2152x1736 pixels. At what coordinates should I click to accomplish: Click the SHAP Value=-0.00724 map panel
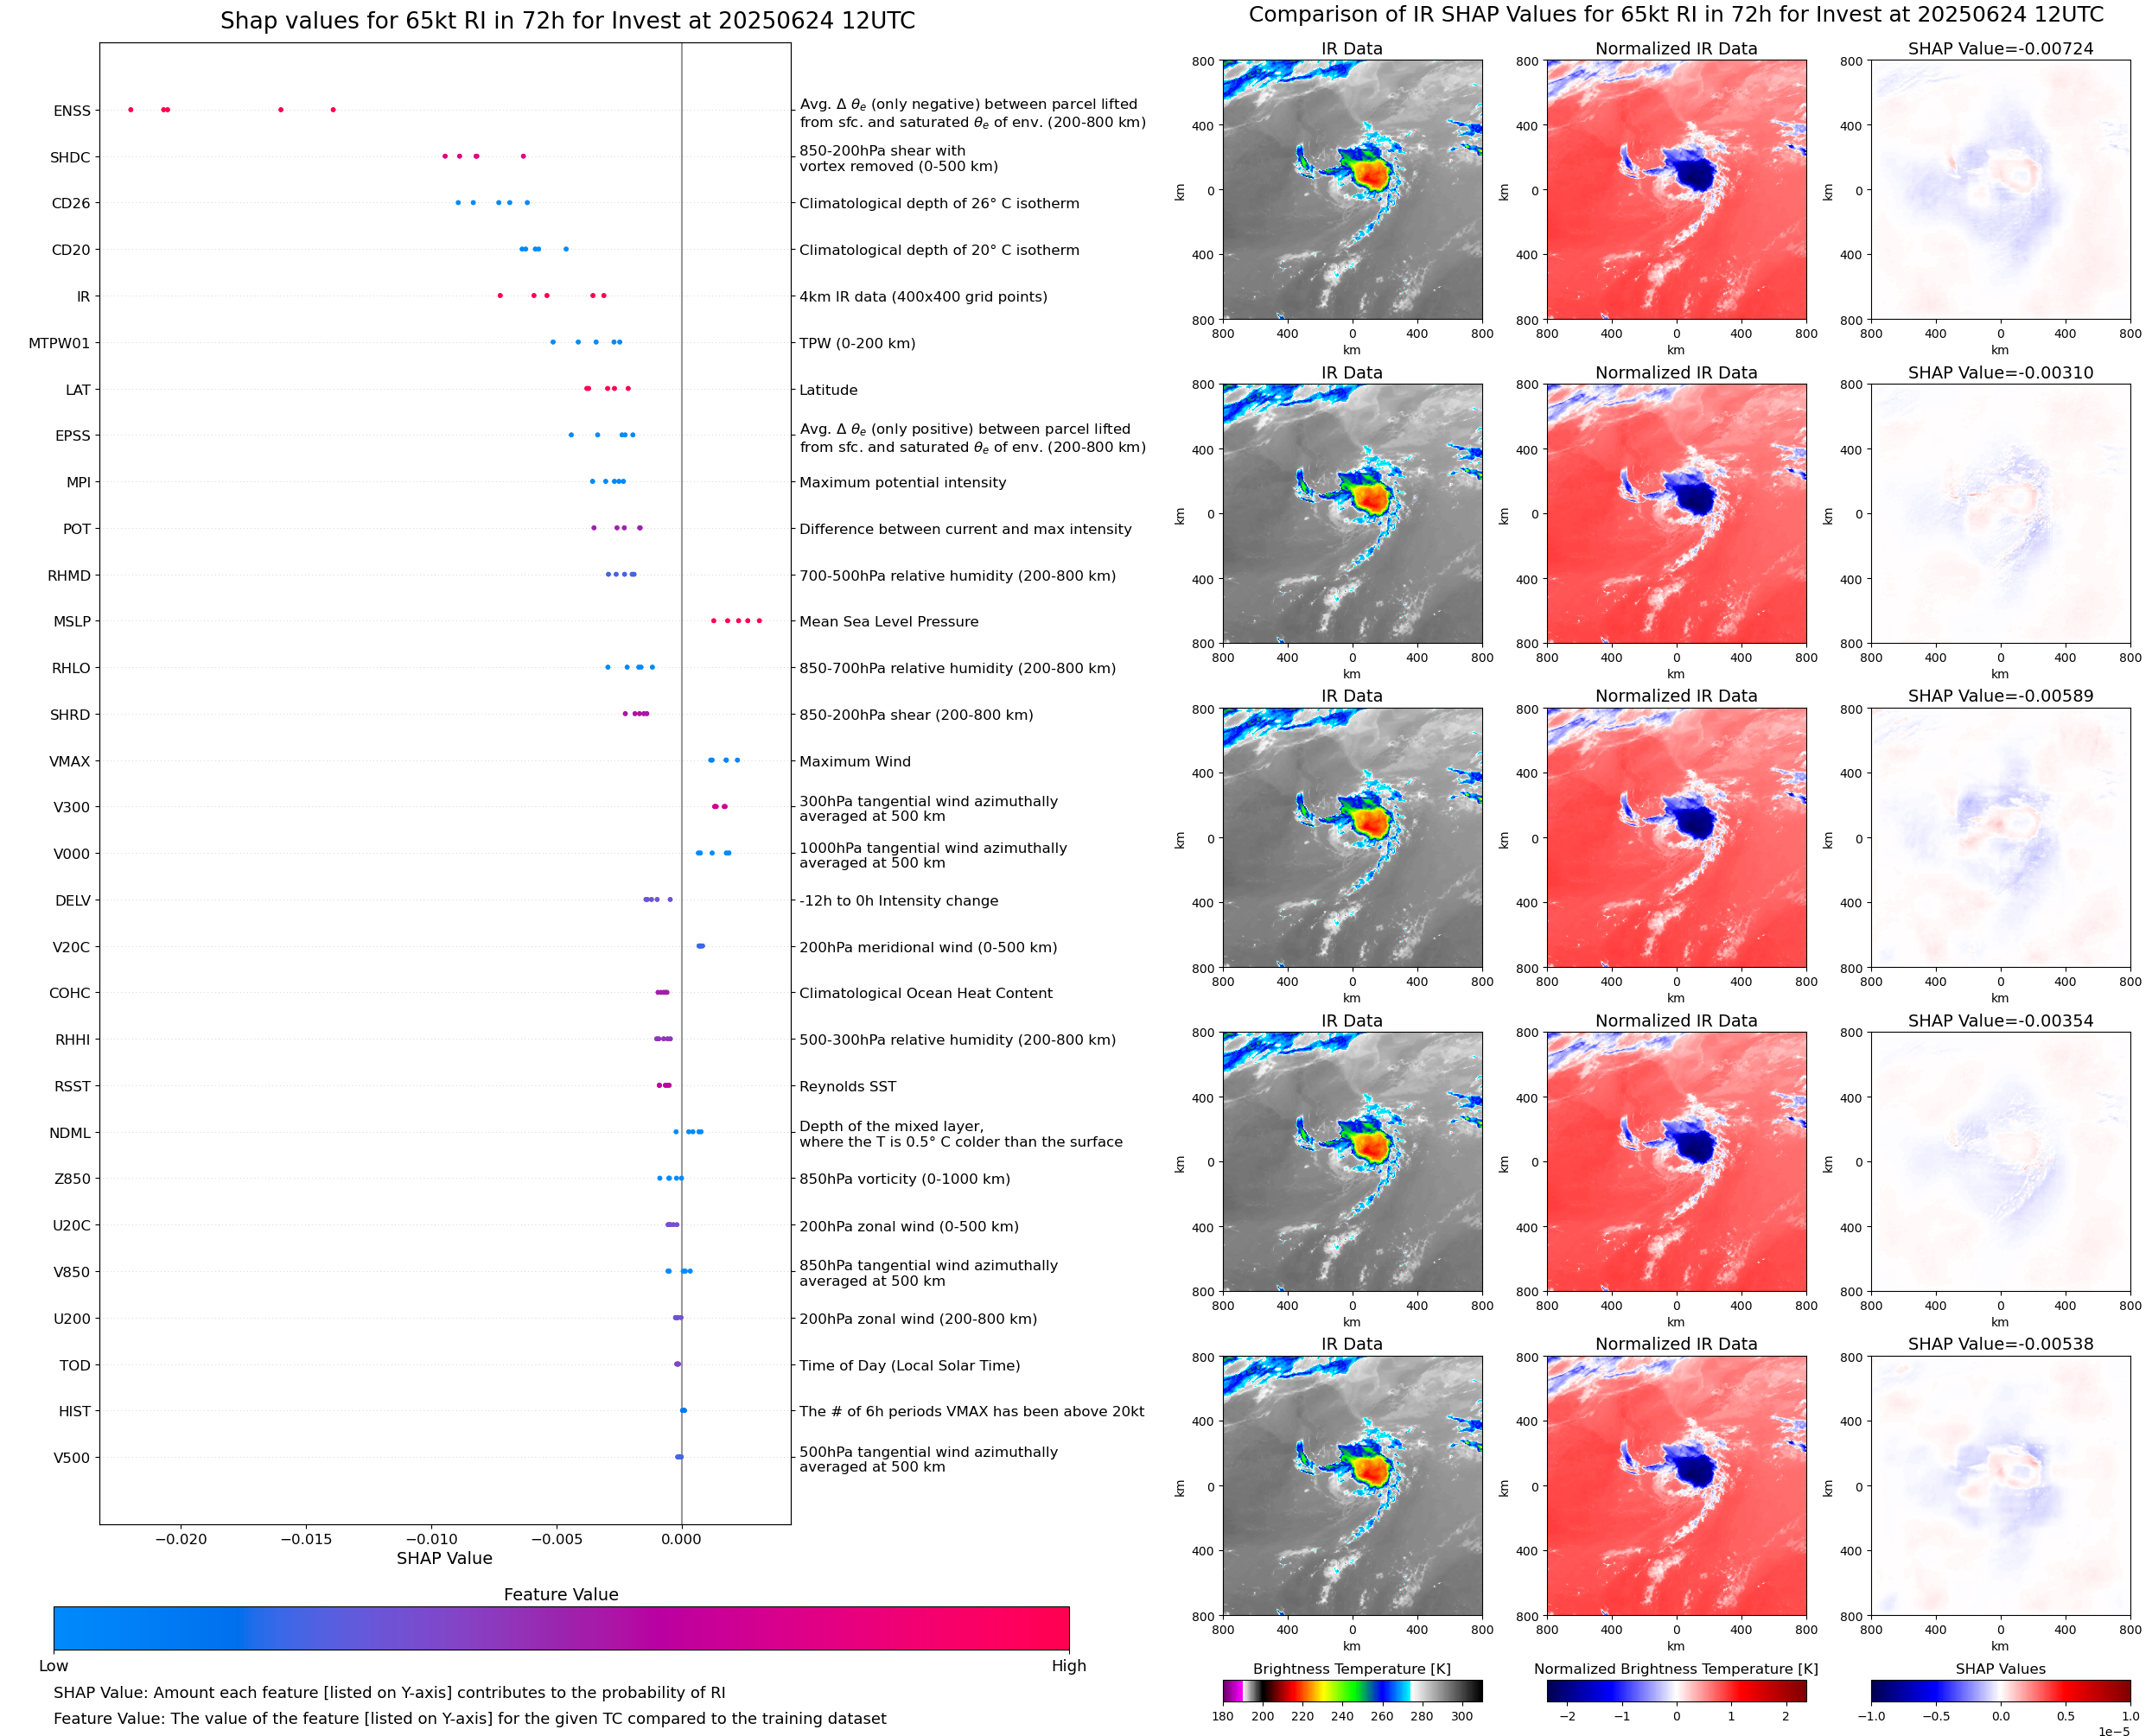tap(2000, 190)
